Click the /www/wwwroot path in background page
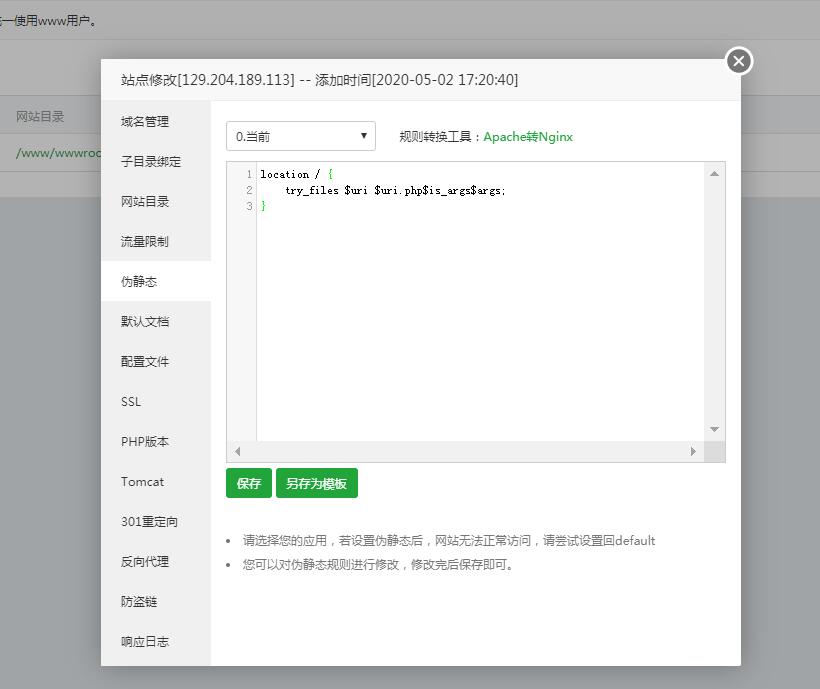Image resolution: width=820 pixels, height=689 pixels. coord(58,153)
